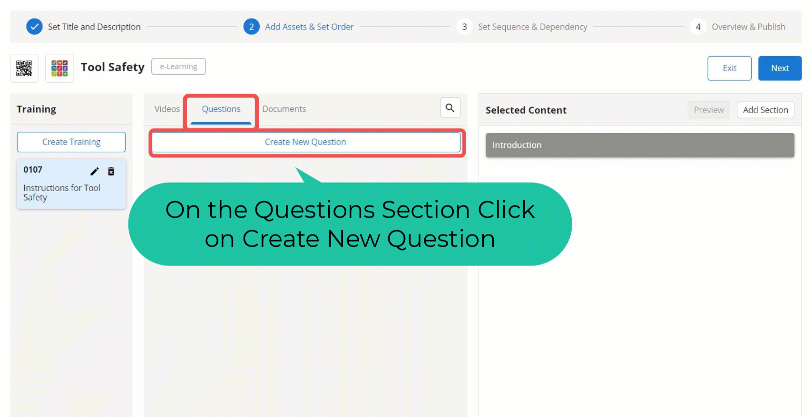Viewport: 812px width, 417px height.
Task: Click the colorful Tool Safety course thumbnail
Action: (59, 68)
